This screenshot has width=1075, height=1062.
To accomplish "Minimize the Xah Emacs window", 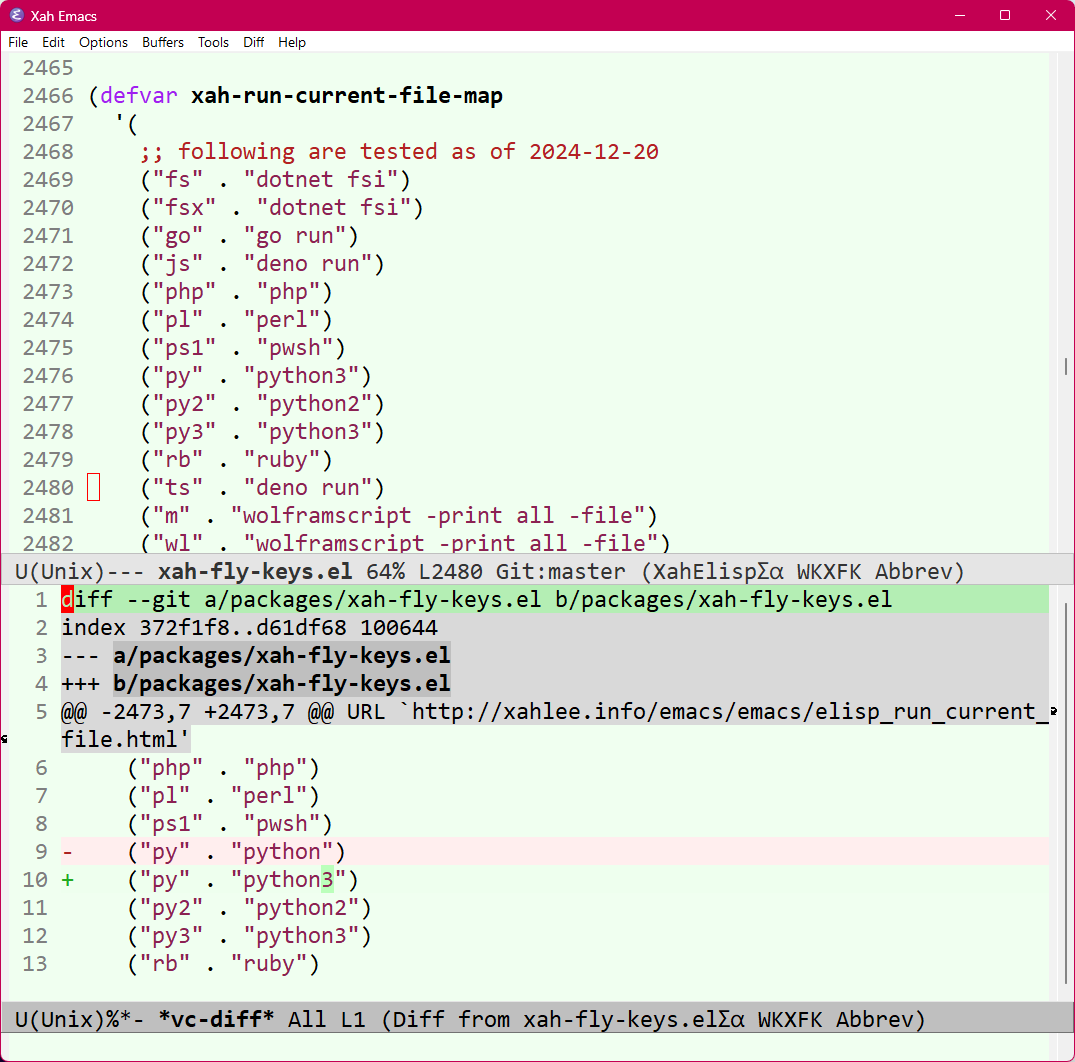I will click(960, 15).
